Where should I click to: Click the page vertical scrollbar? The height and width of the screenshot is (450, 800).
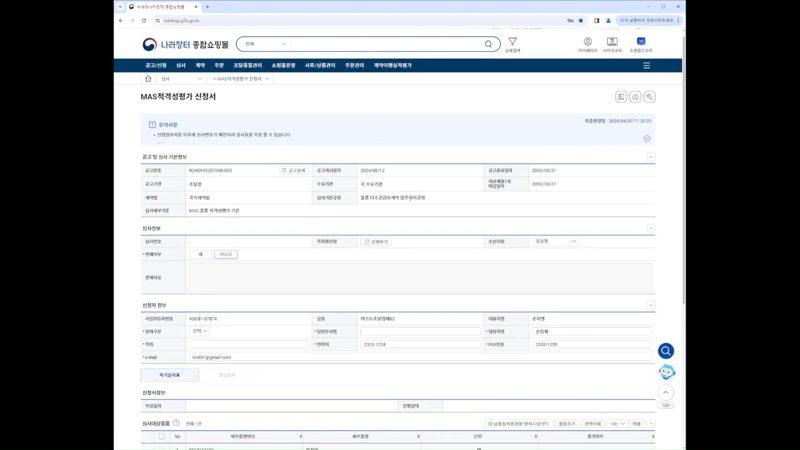[684, 168]
